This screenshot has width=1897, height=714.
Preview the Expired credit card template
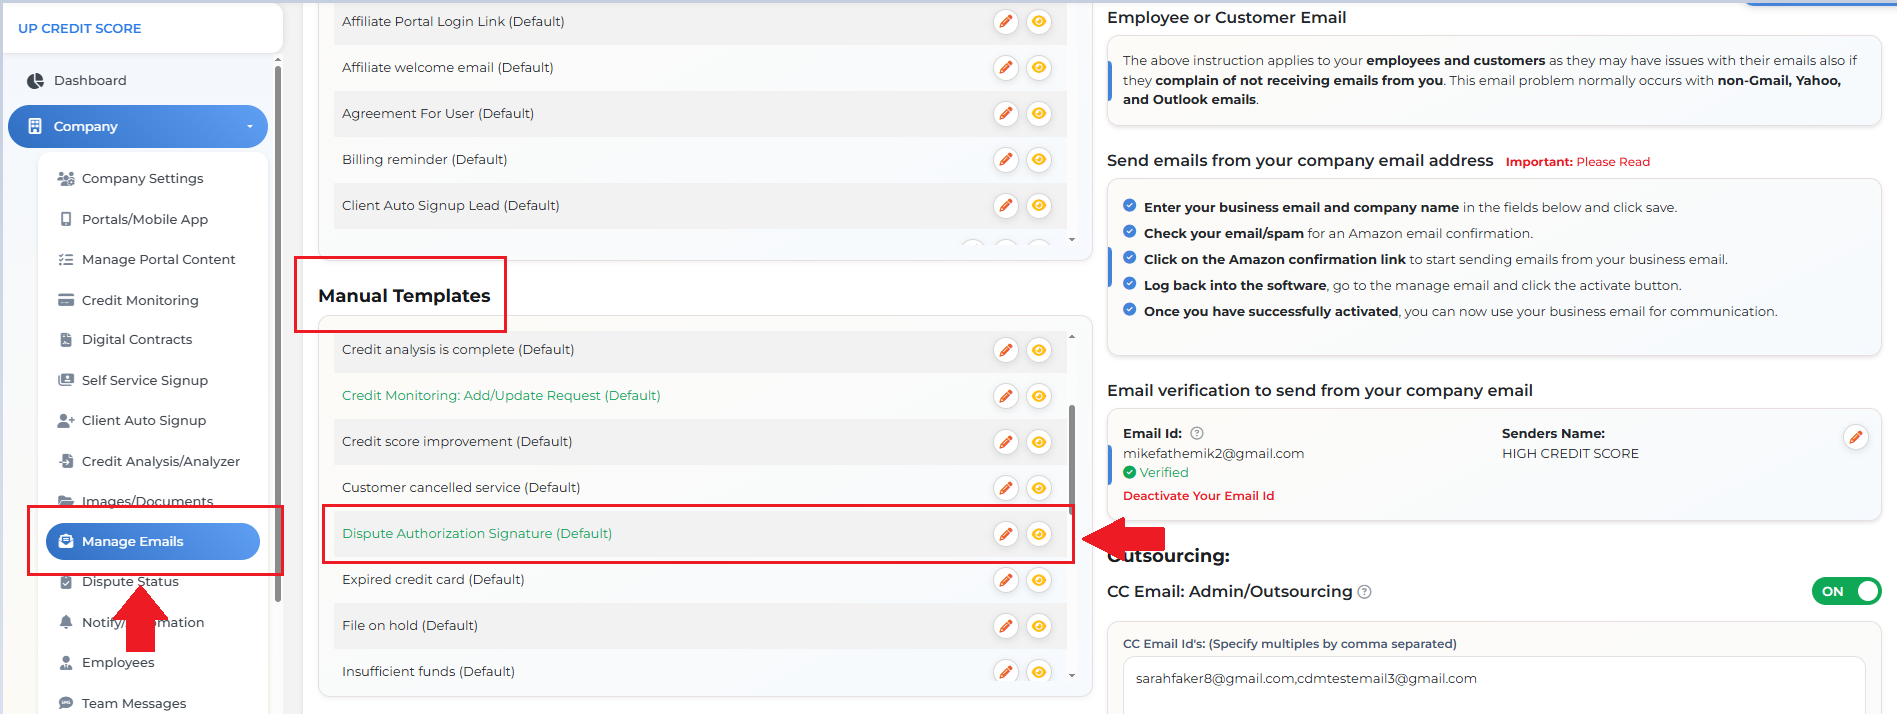click(x=1039, y=579)
